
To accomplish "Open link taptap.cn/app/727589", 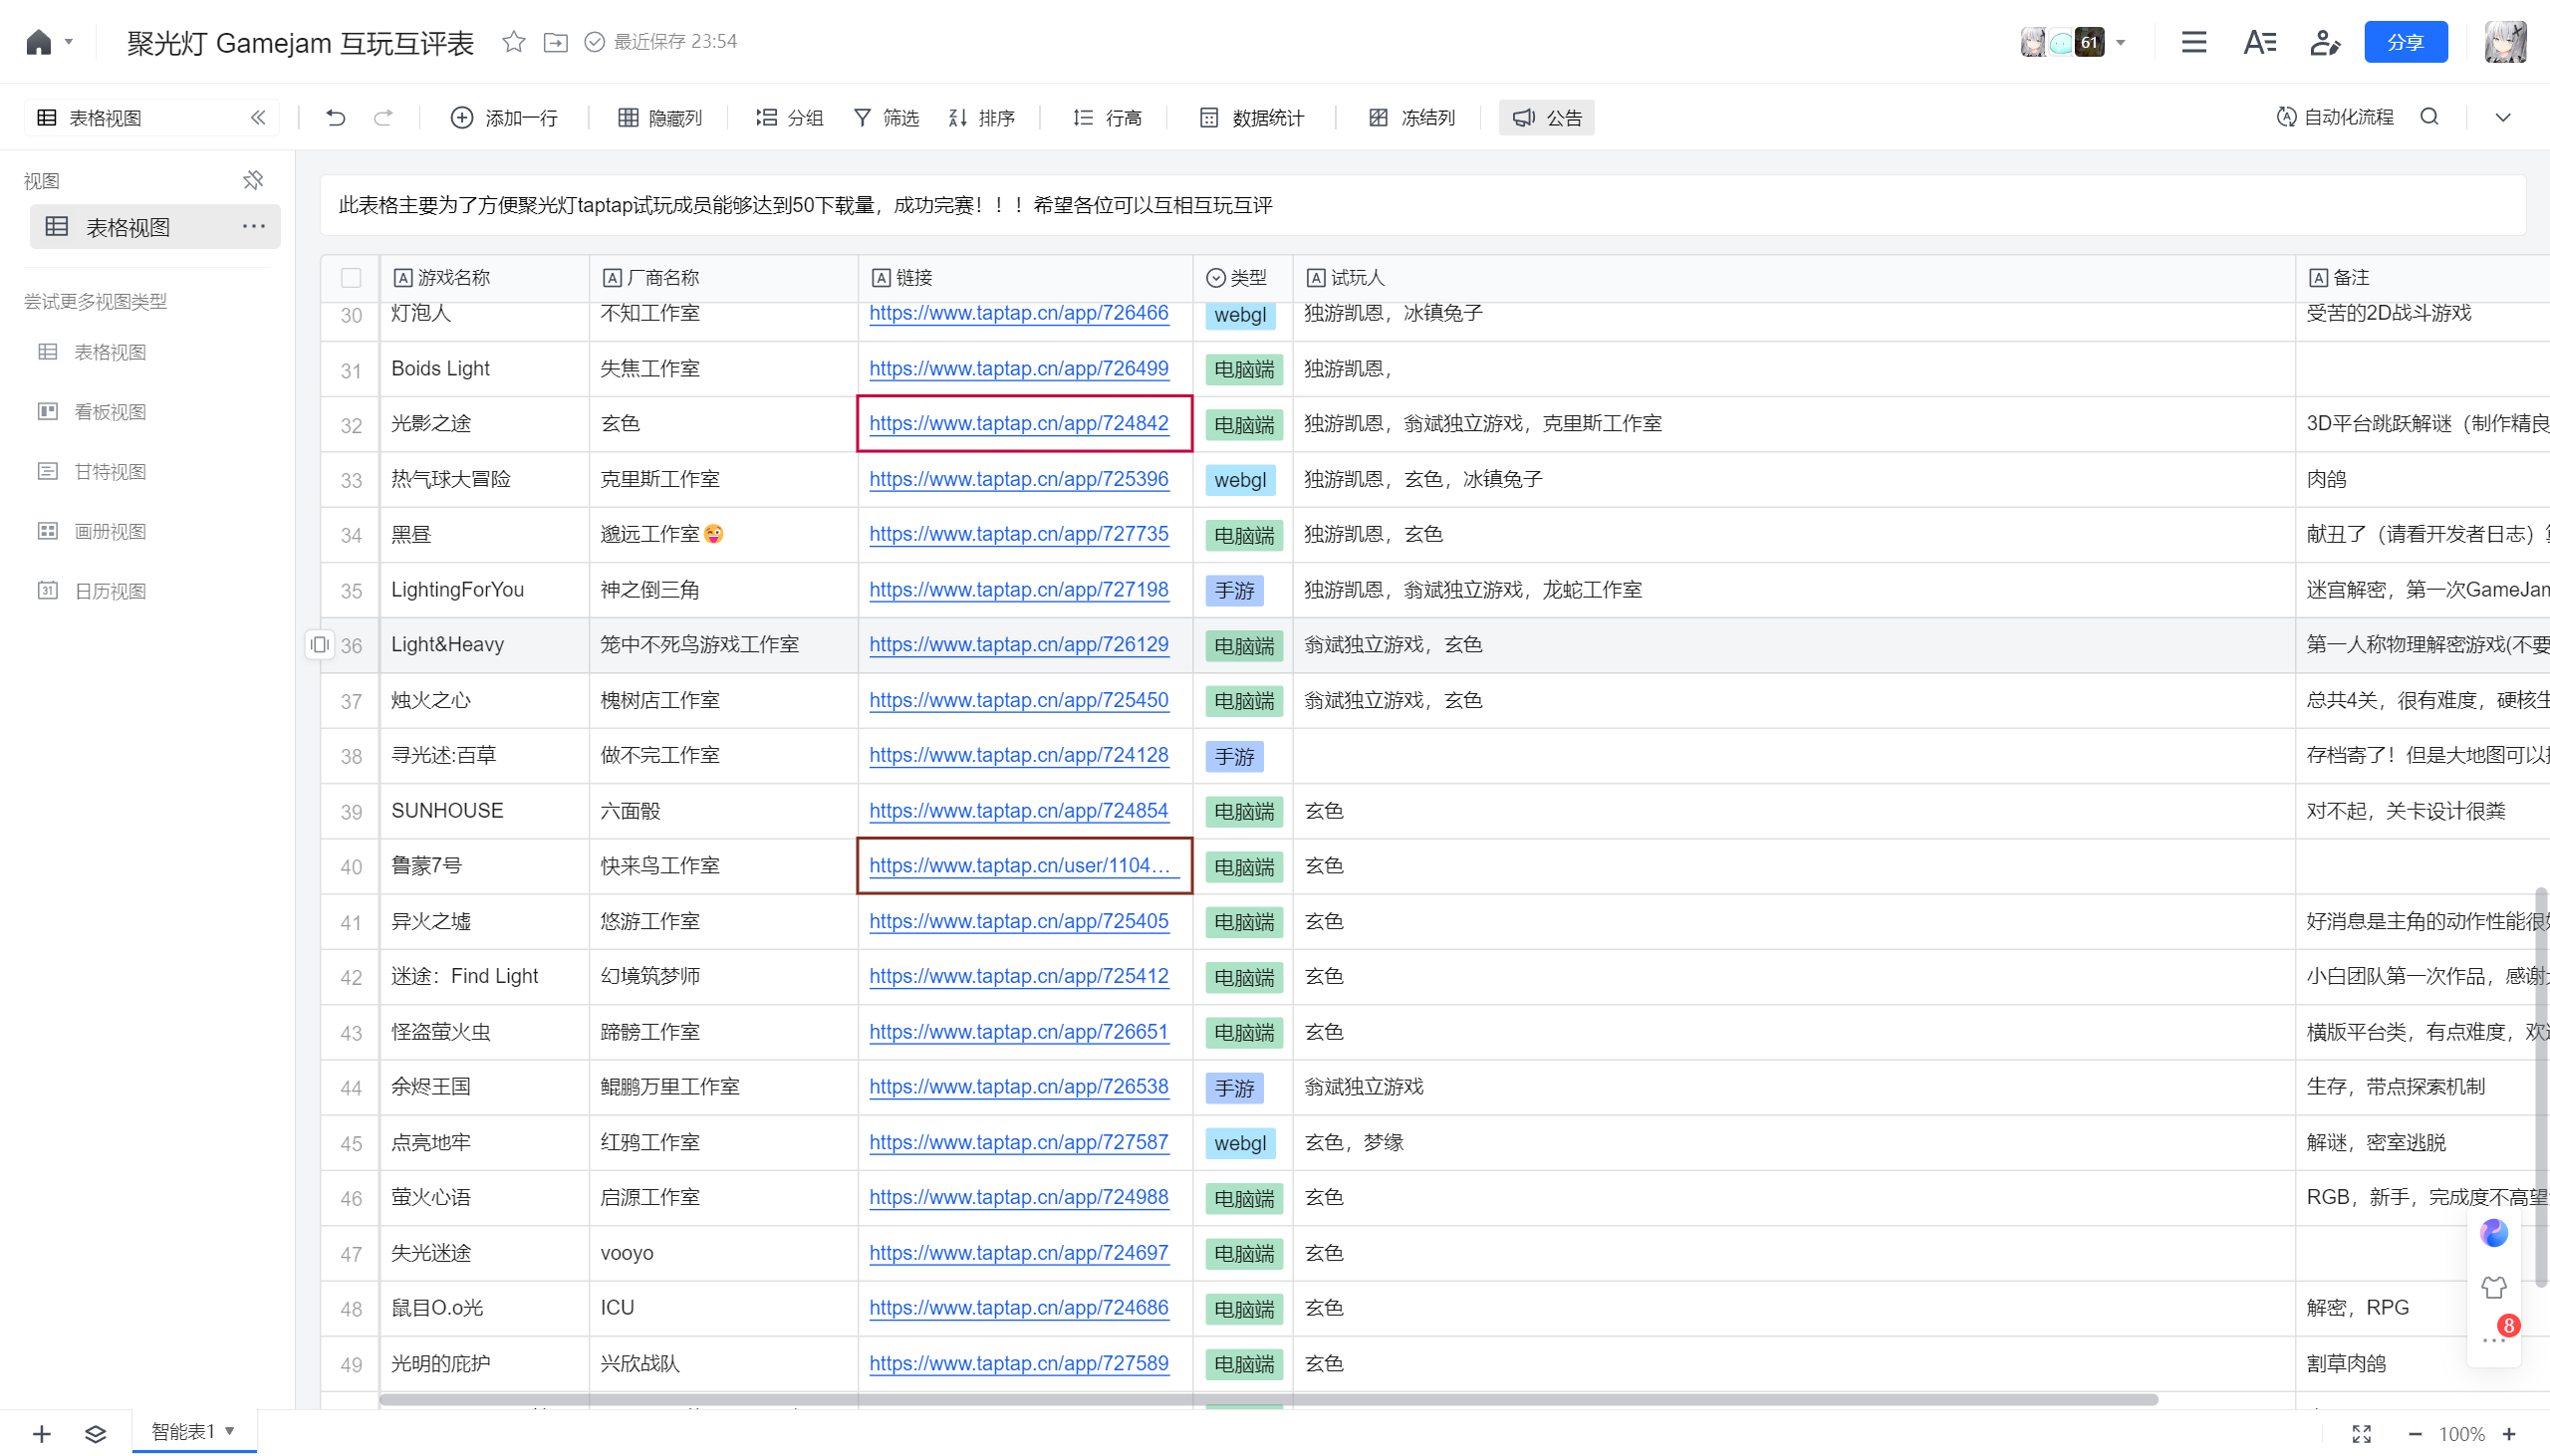I will 1018,1363.
